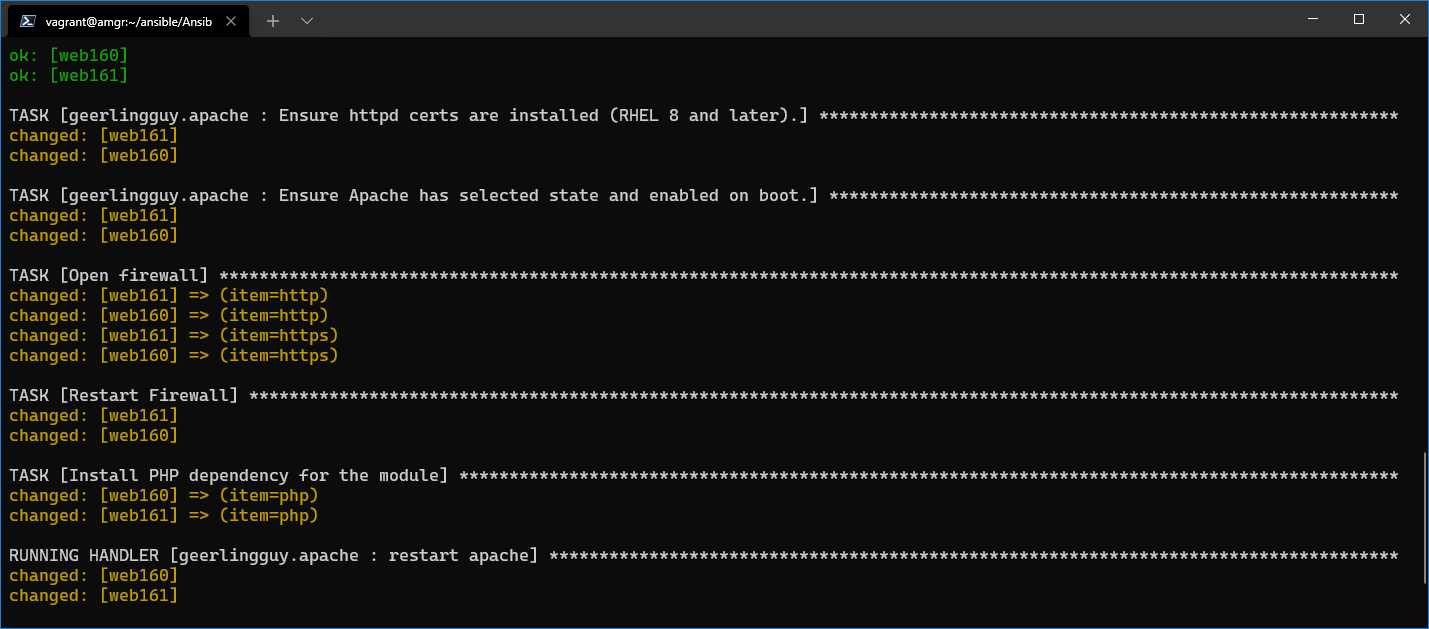
Task: Click the (item=php) text for web160
Action: pos(270,495)
